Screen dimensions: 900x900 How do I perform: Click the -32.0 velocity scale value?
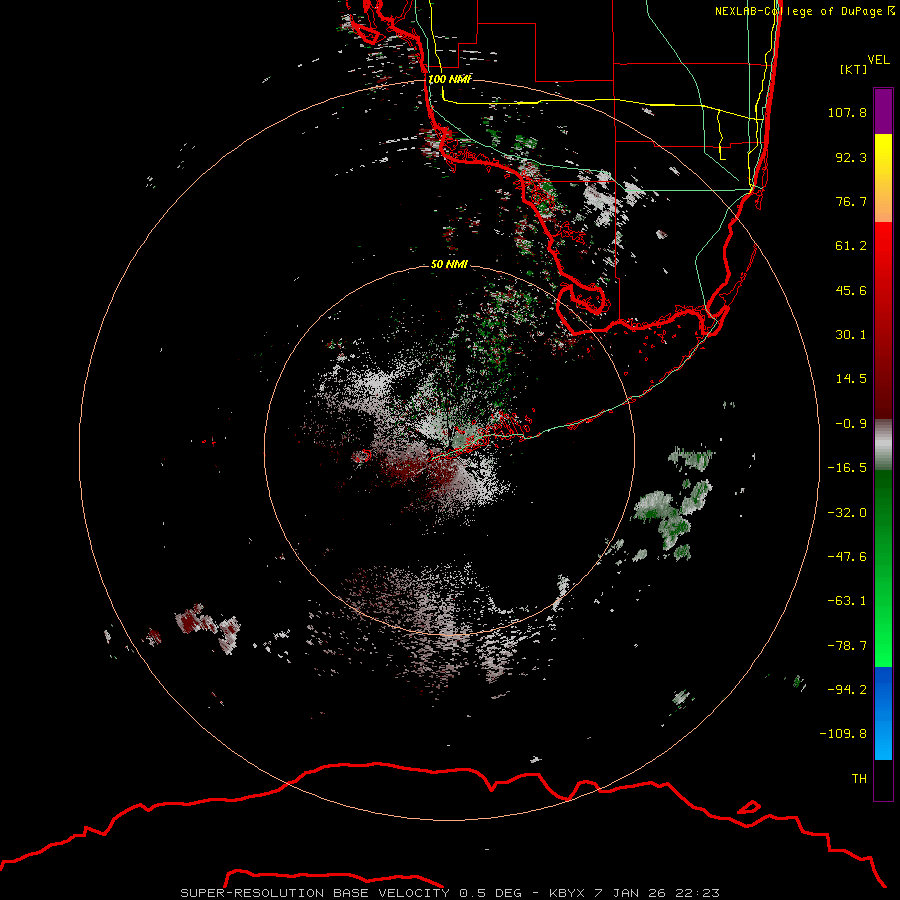(847, 513)
